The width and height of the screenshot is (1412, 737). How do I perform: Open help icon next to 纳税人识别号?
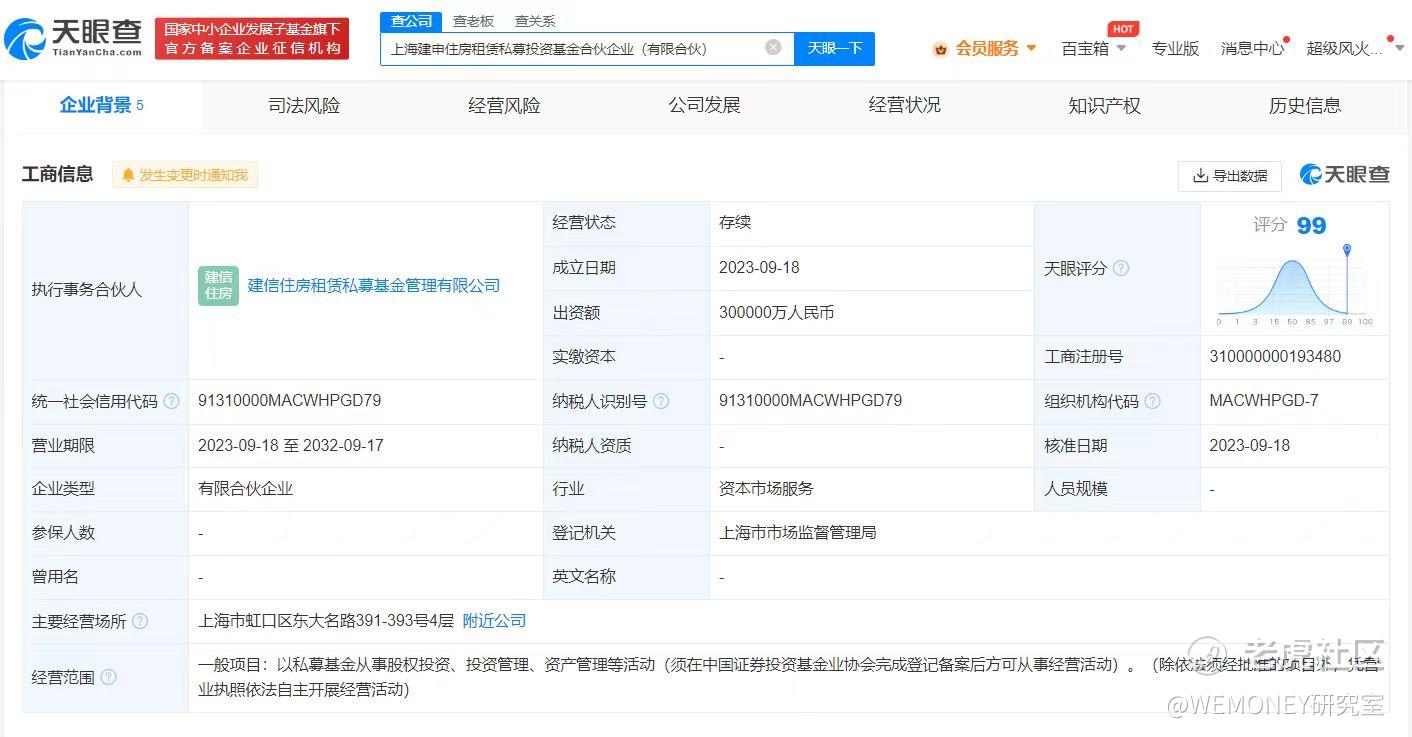[x=661, y=401]
